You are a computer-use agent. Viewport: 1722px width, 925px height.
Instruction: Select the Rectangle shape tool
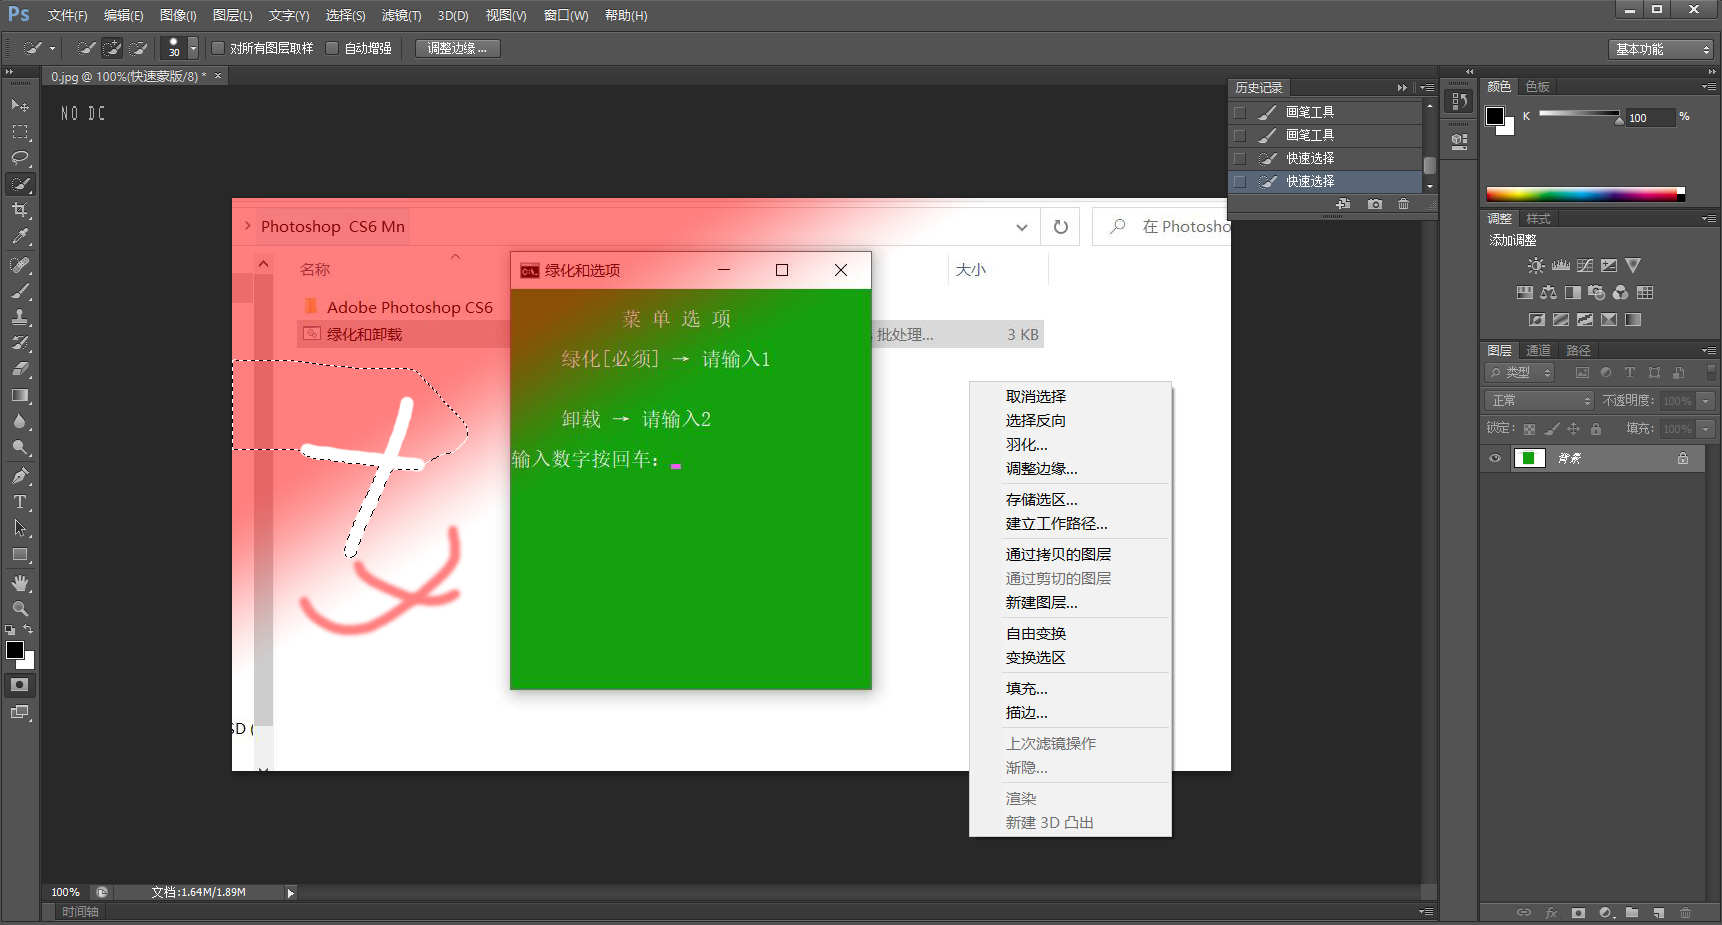pos(20,554)
